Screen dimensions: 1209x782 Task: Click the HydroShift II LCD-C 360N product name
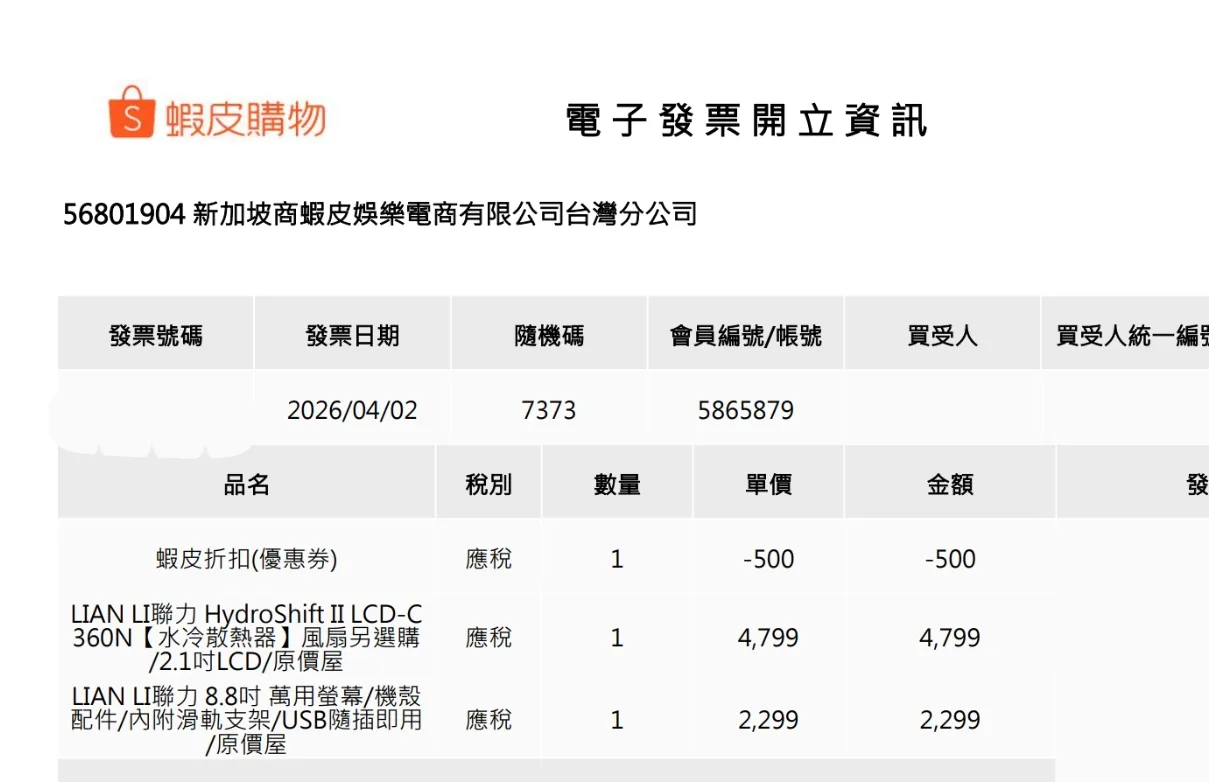(x=247, y=637)
